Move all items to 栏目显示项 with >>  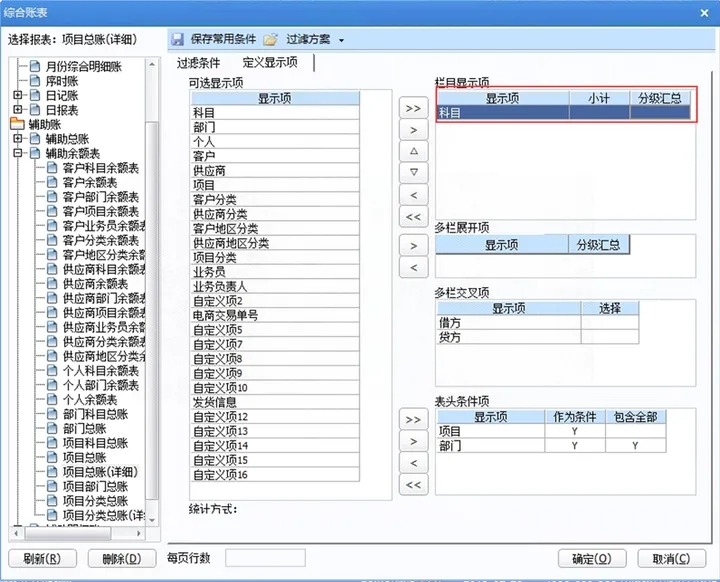[413, 108]
